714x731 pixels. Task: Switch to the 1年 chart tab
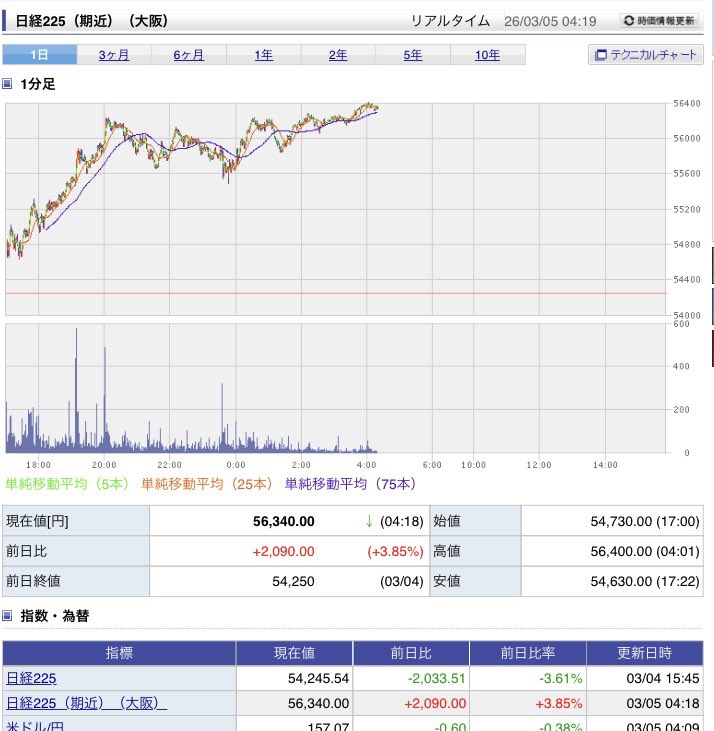(263, 55)
